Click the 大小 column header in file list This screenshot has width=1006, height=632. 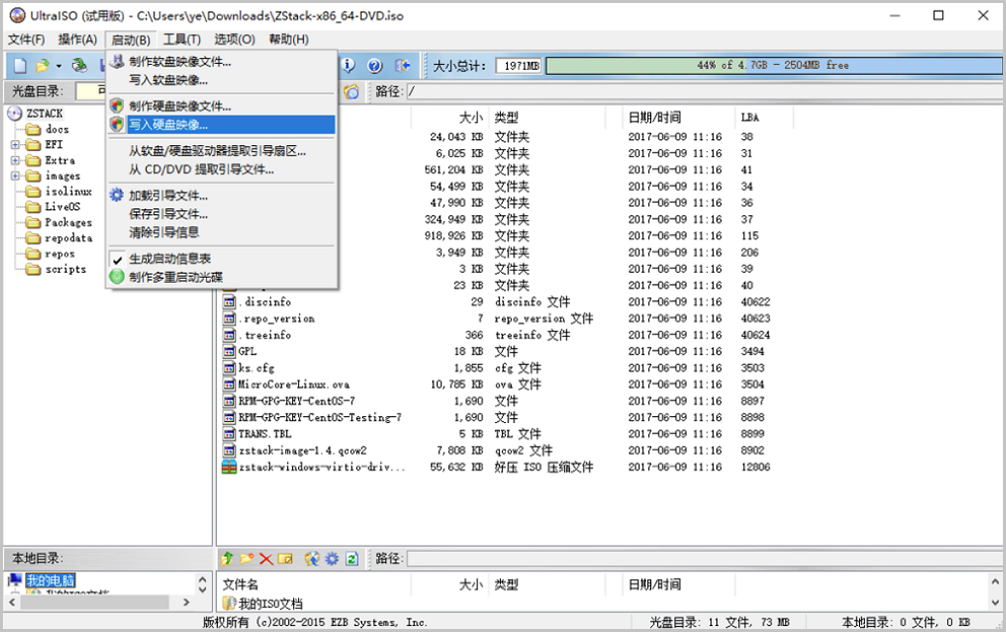pos(470,117)
